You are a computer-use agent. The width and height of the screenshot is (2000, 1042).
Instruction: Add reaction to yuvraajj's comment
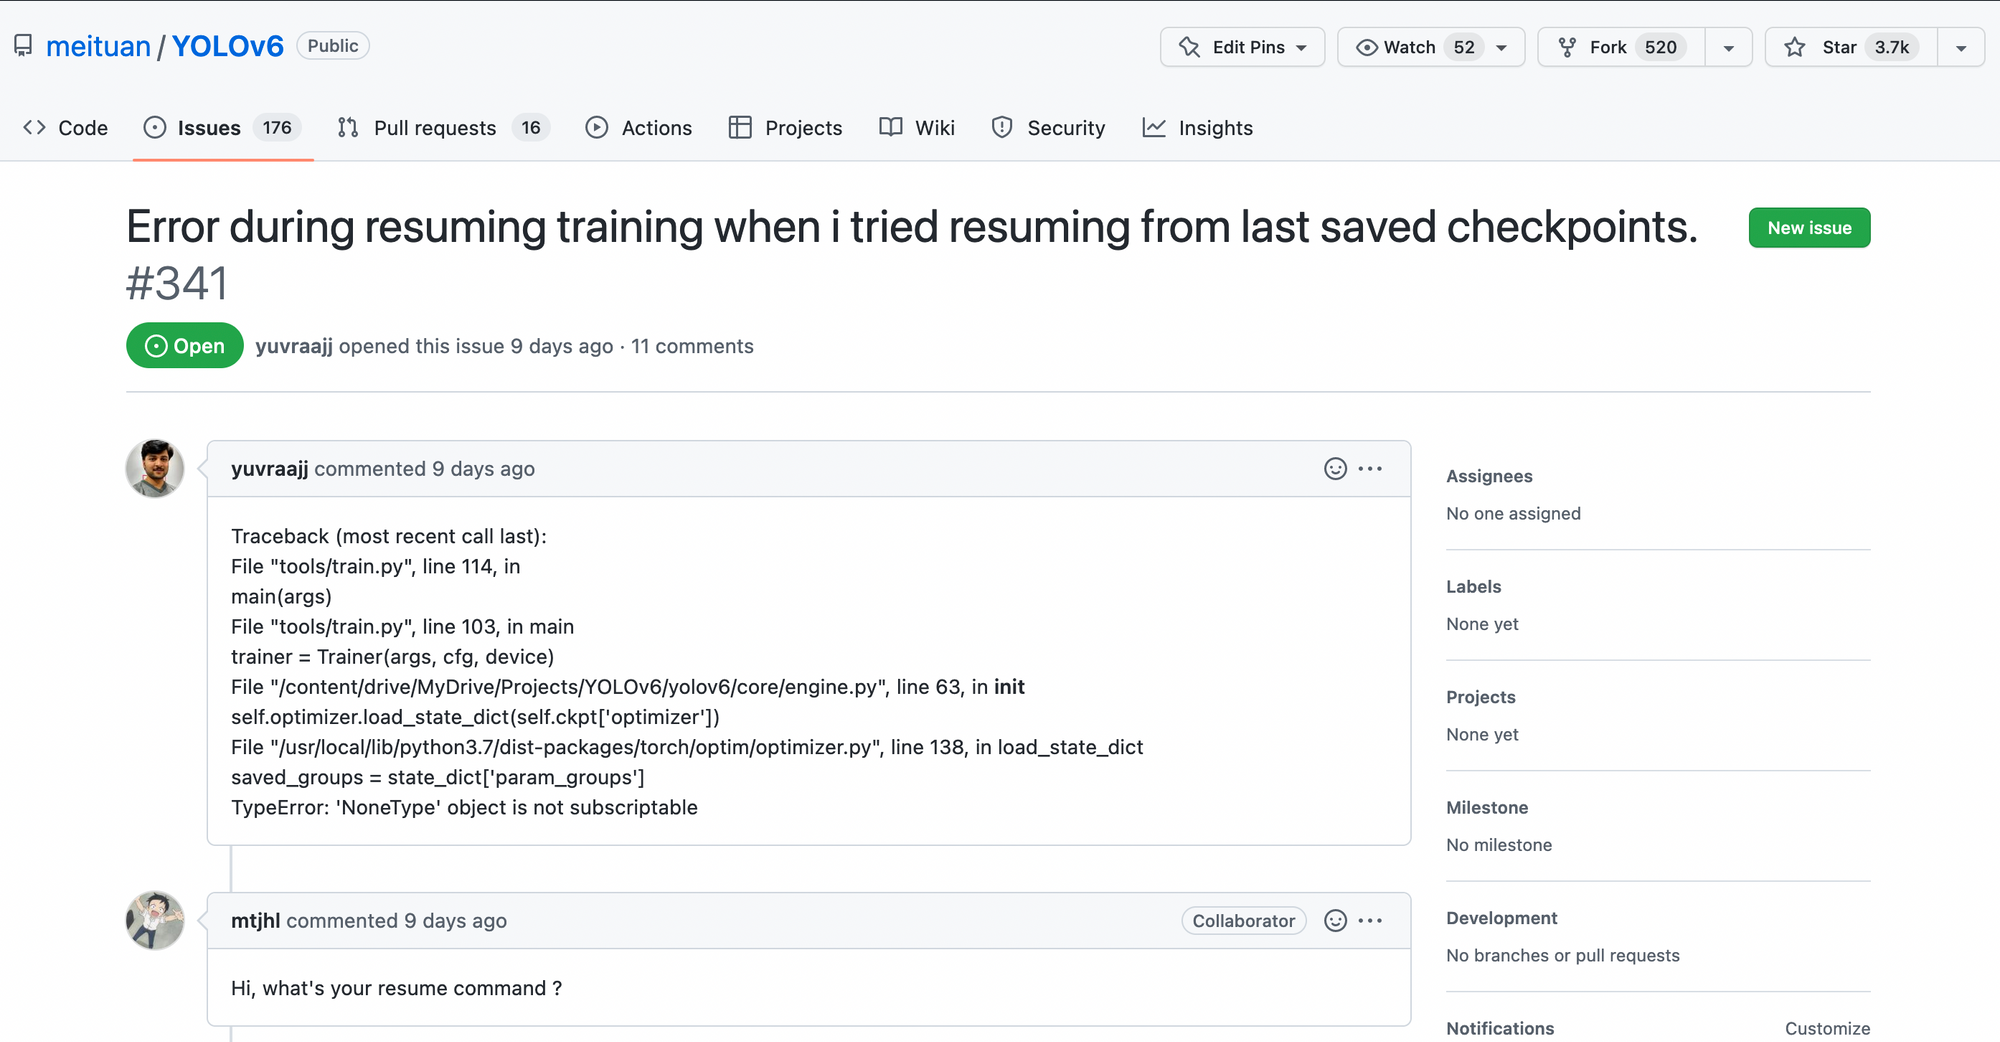point(1335,469)
